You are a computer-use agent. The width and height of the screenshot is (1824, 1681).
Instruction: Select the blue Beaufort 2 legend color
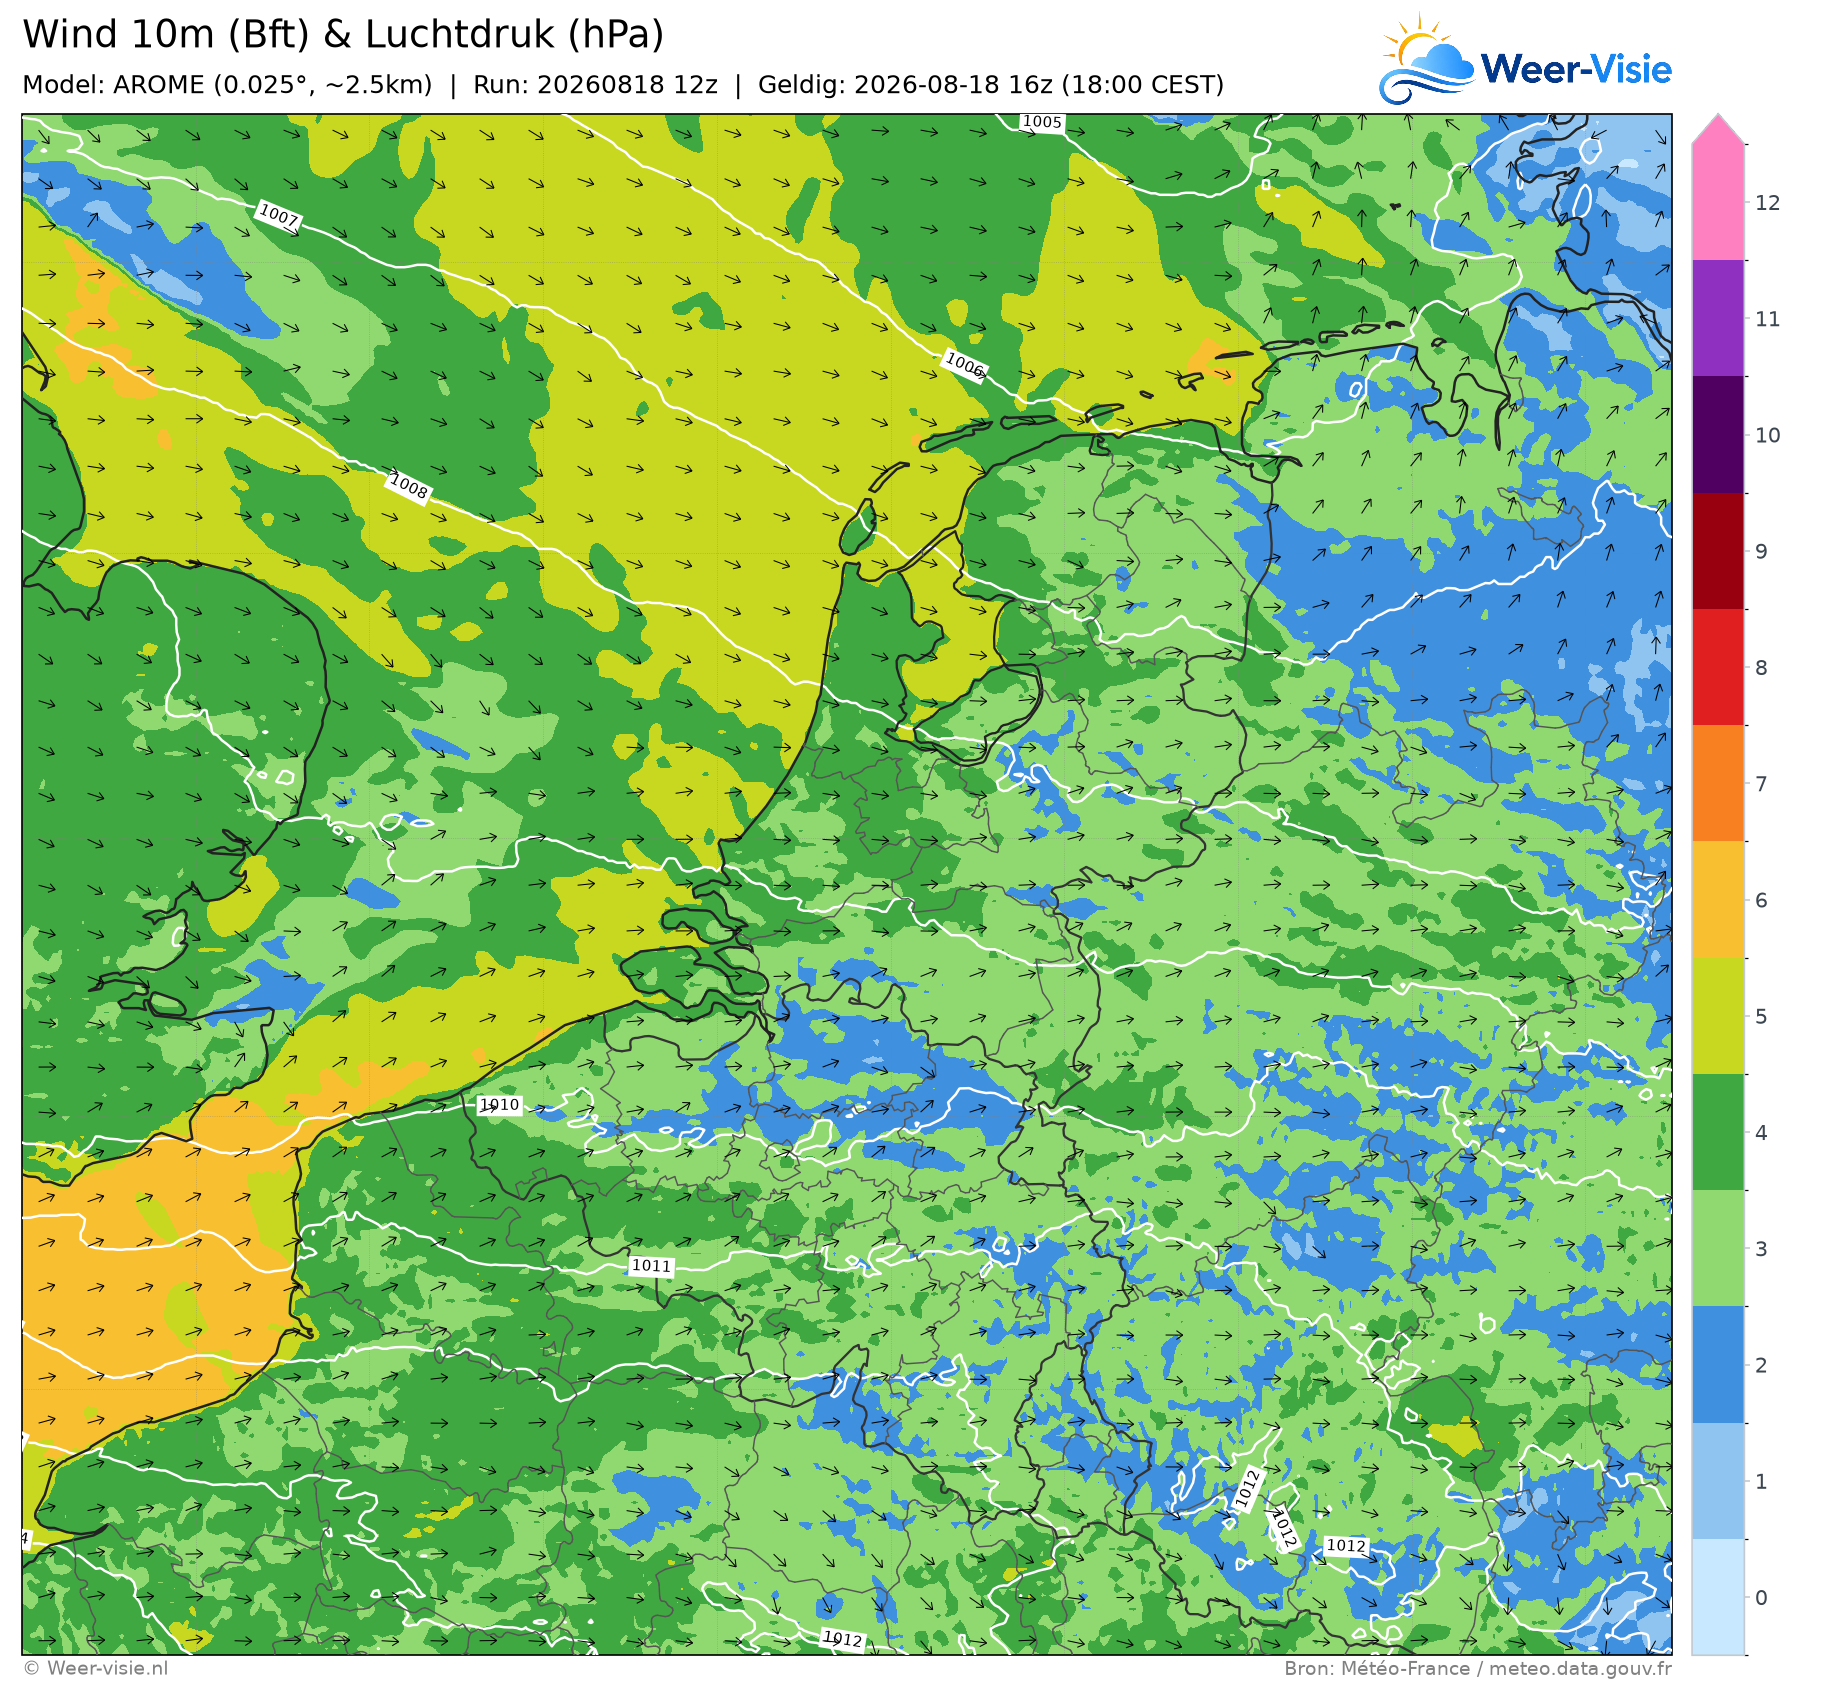point(1718,1365)
